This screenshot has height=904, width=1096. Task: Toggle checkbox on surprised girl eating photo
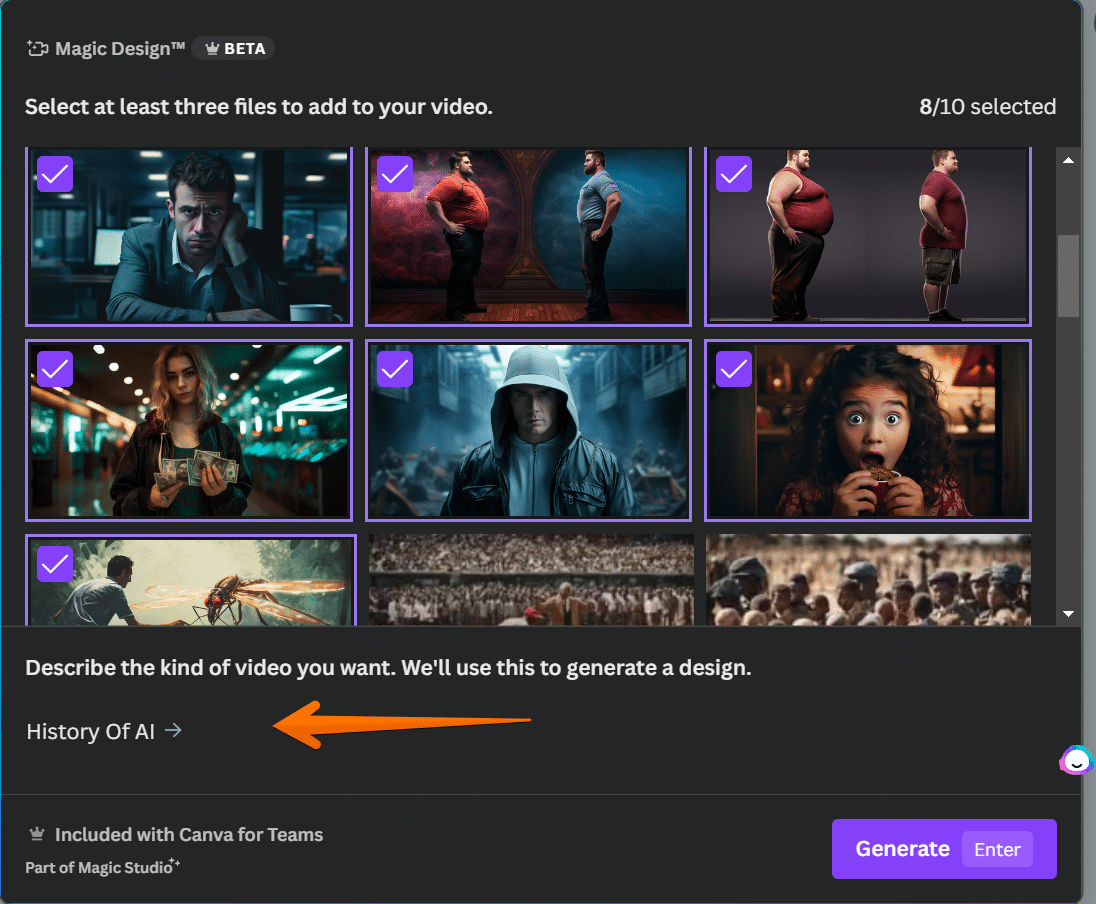point(734,368)
